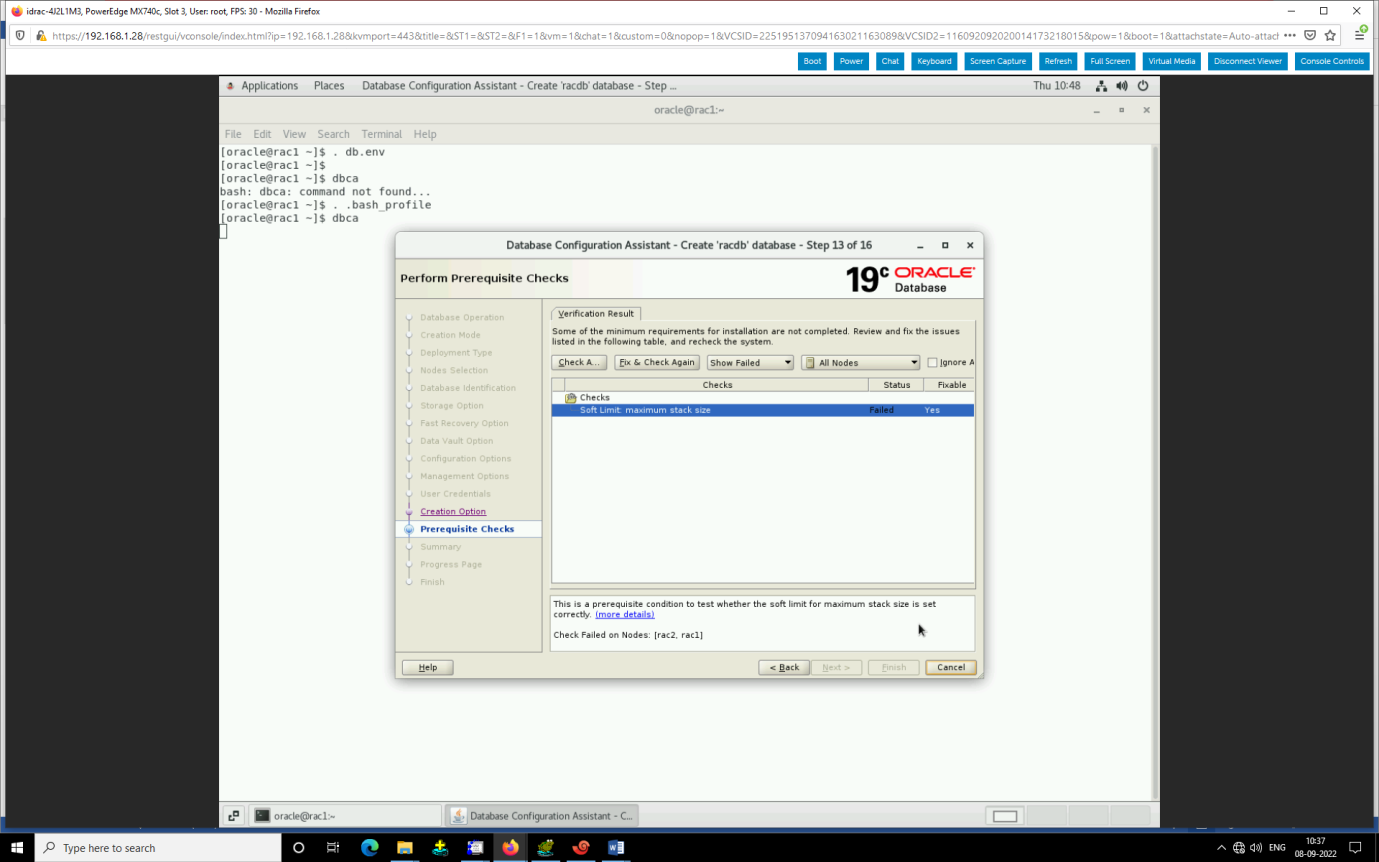1379x862 pixels.
Task: Click the Status column header
Action: (x=897, y=385)
